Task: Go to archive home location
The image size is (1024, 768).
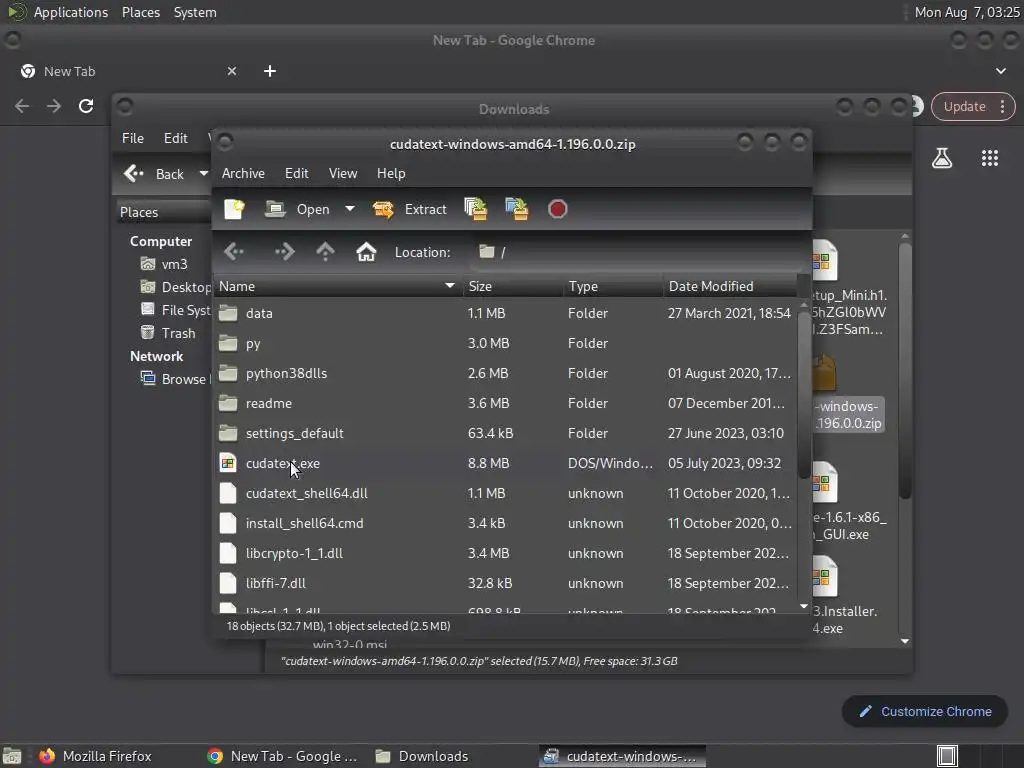Action: (366, 251)
